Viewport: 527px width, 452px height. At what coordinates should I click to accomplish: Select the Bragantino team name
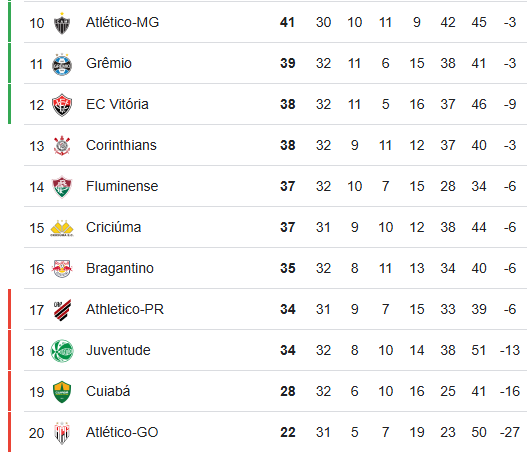pos(120,269)
